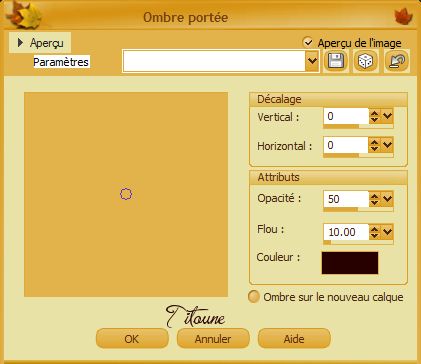This screenshot has height=364, width=421.
Task: Open the Vertical offset slider dropdown
Action: tap(387, 116)
